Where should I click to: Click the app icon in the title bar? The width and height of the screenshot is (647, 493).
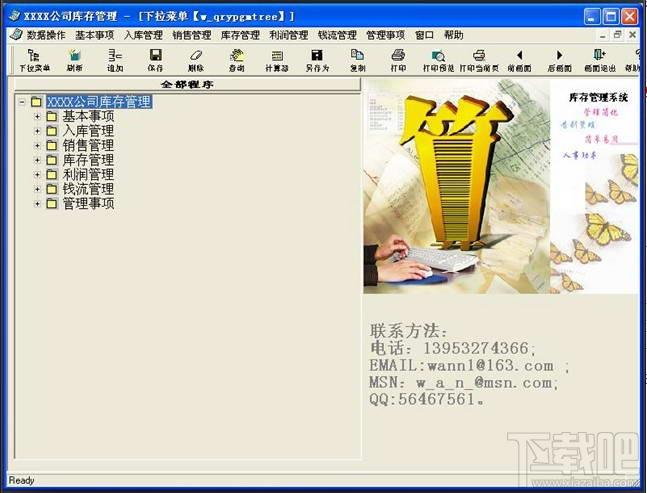pos(14,16)
